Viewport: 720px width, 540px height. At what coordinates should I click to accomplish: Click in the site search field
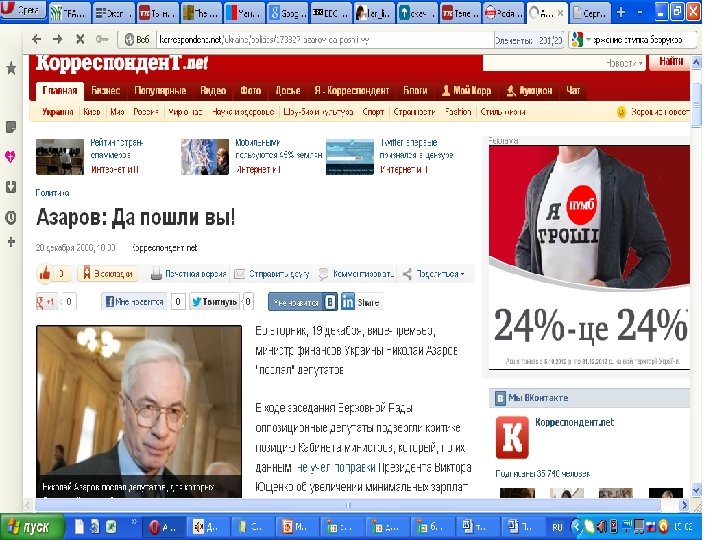click(x=544, y=63)
